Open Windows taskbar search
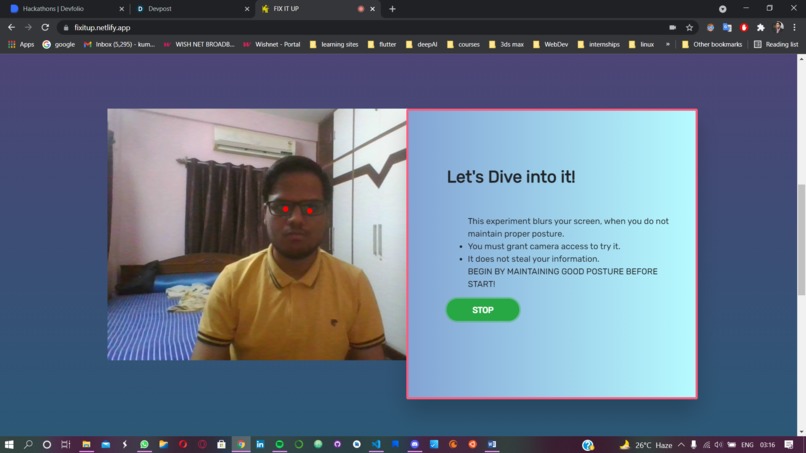 [28, 444]
